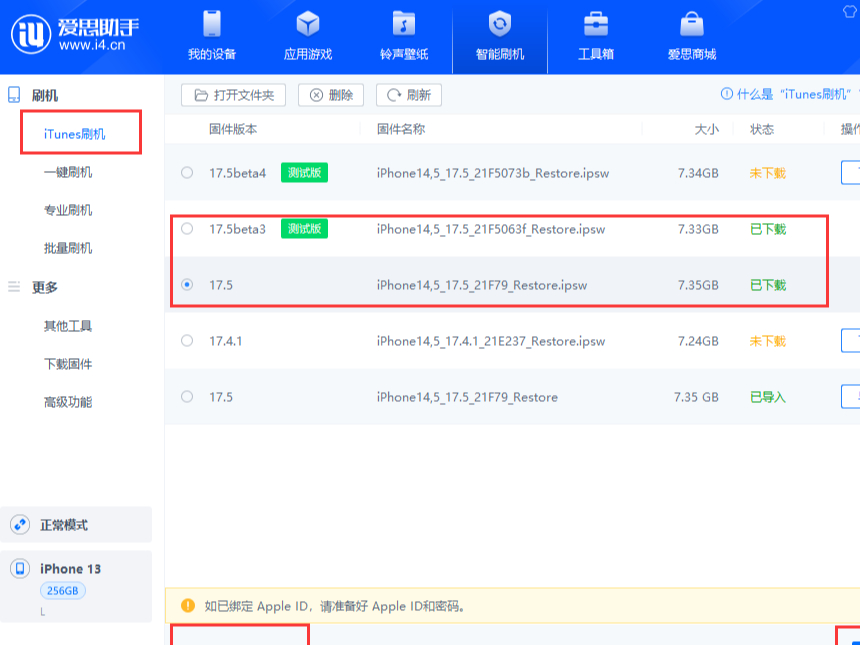This screenshot has width=860, height=645.
Task: Open 批量刷机 in the sidebar
Action: (x=68, y=248)
